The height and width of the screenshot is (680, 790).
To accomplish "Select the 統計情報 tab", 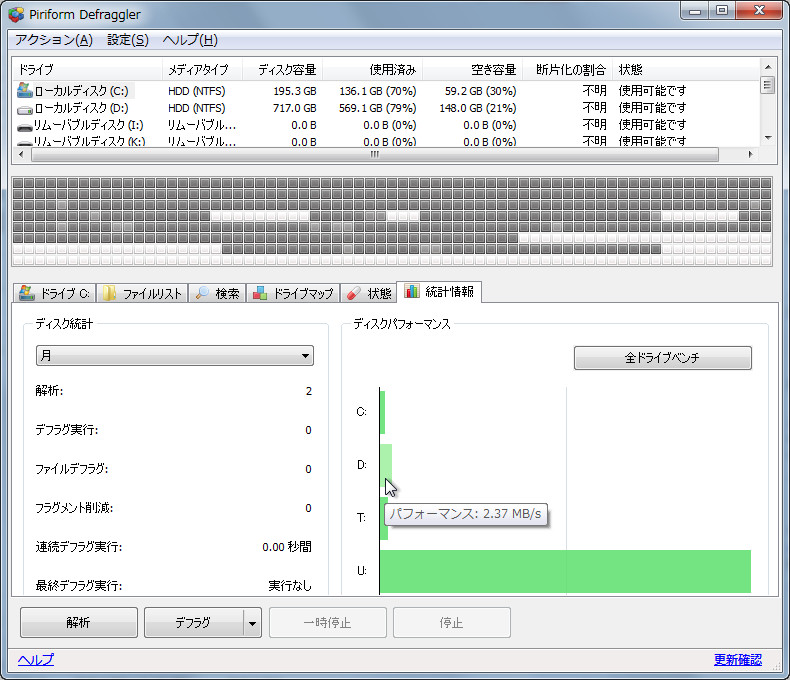I will pos(439,292).
